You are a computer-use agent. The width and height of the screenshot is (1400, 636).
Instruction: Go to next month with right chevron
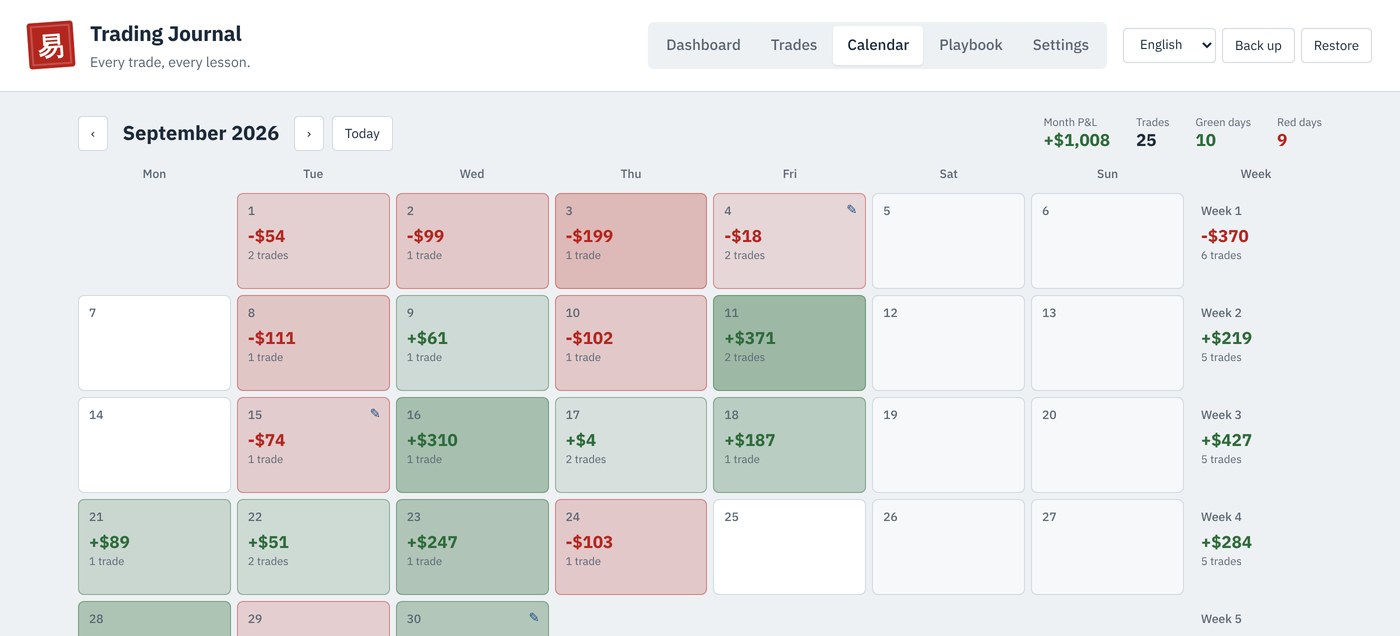point(309,133)
